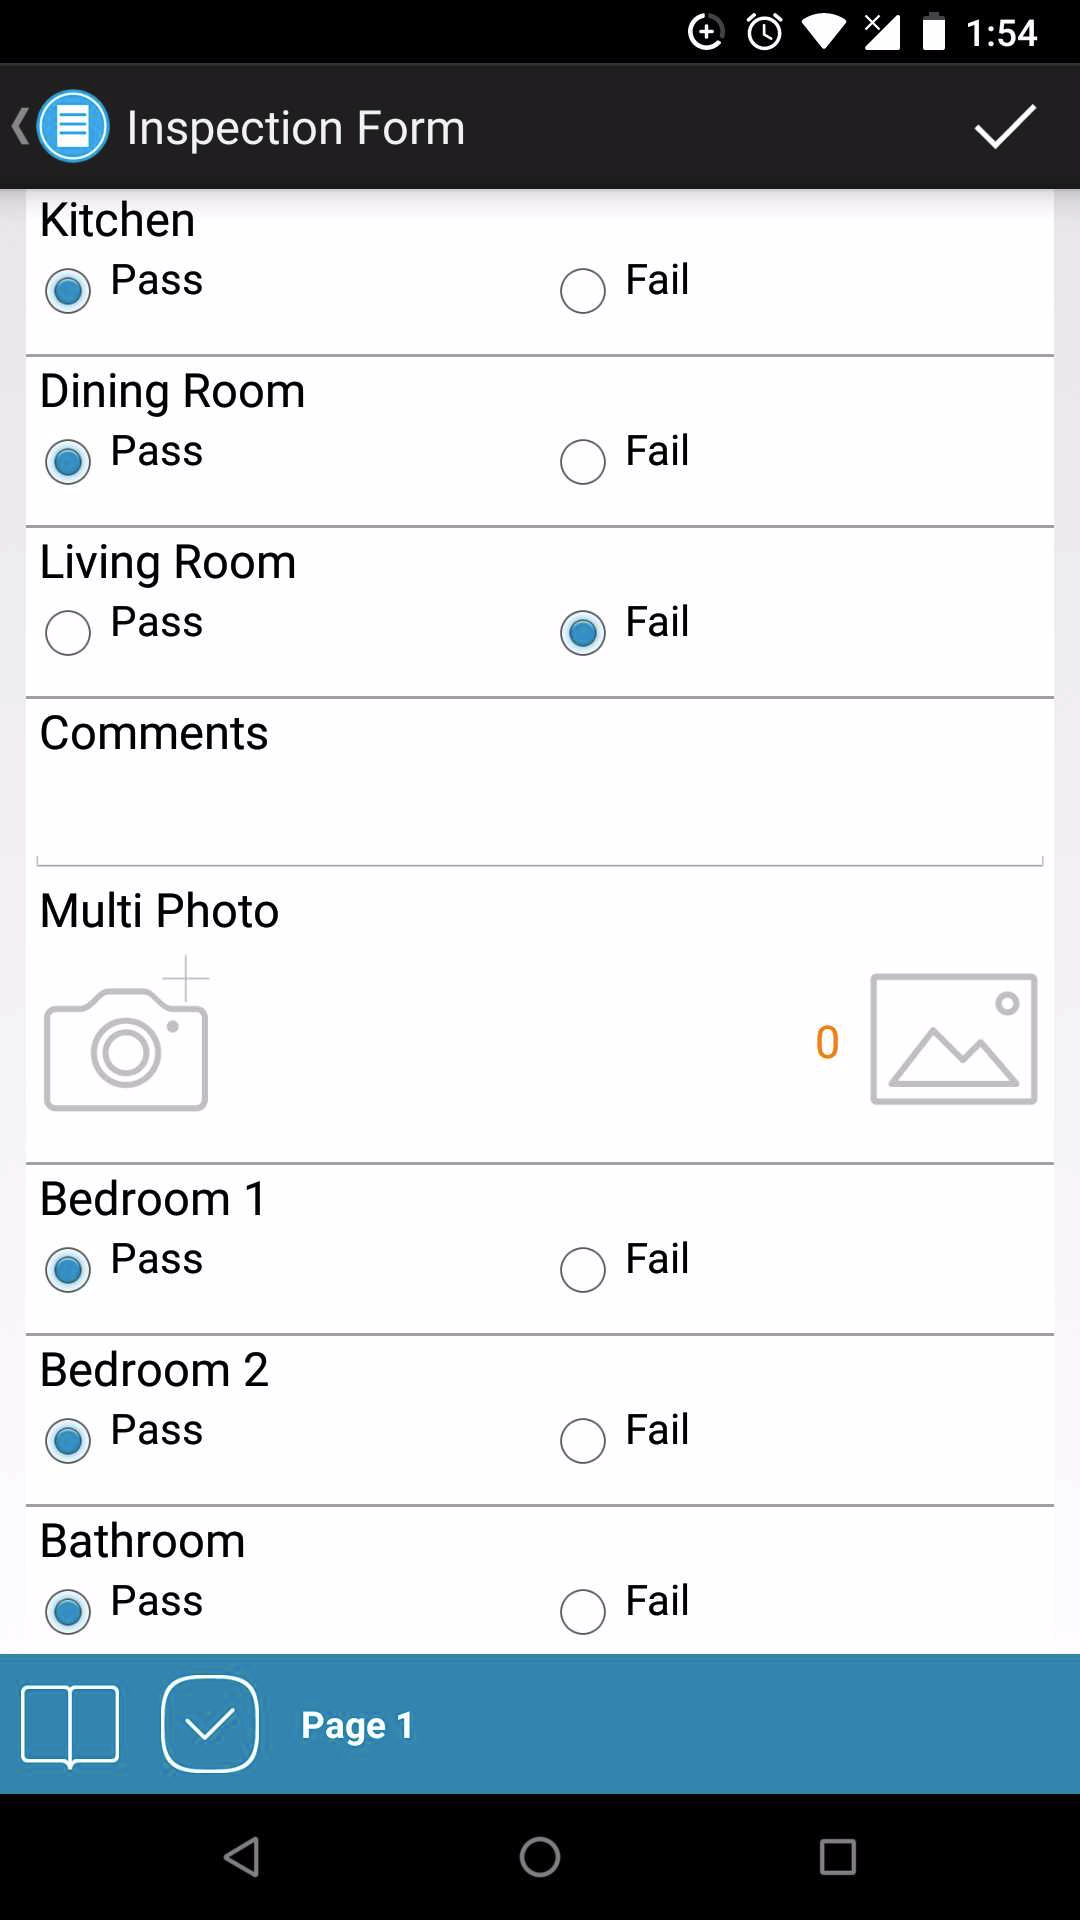
Task: Tap the Page 1 label
Action: pyautogui.click(x=357, y=1725)
